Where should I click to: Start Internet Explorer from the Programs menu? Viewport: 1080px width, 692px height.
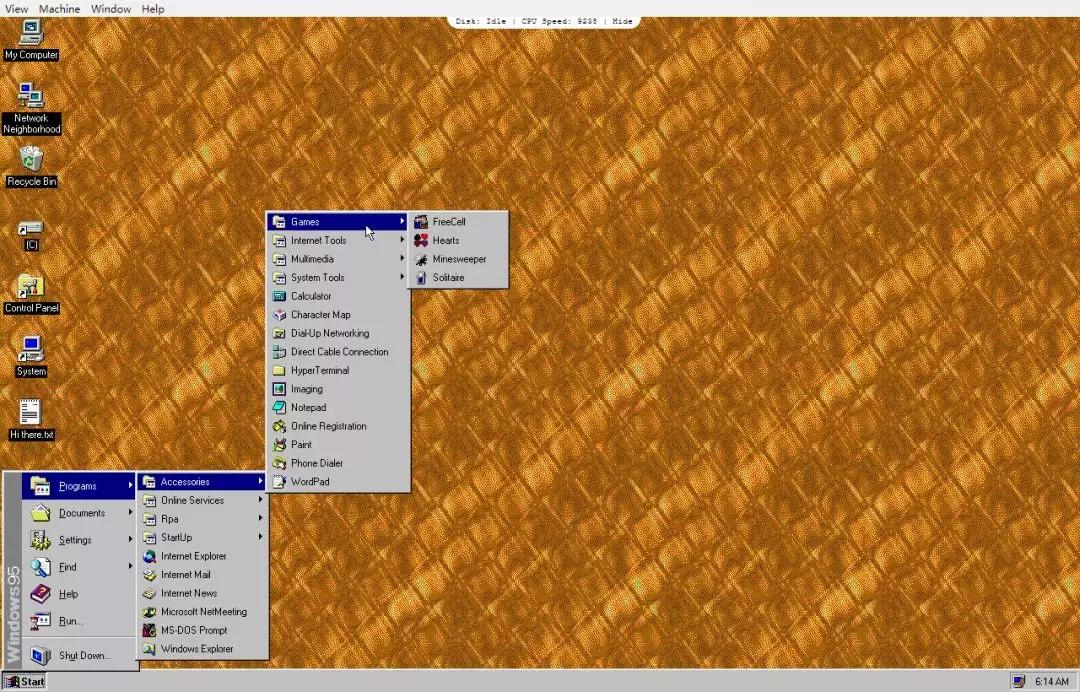pos(195,556)
